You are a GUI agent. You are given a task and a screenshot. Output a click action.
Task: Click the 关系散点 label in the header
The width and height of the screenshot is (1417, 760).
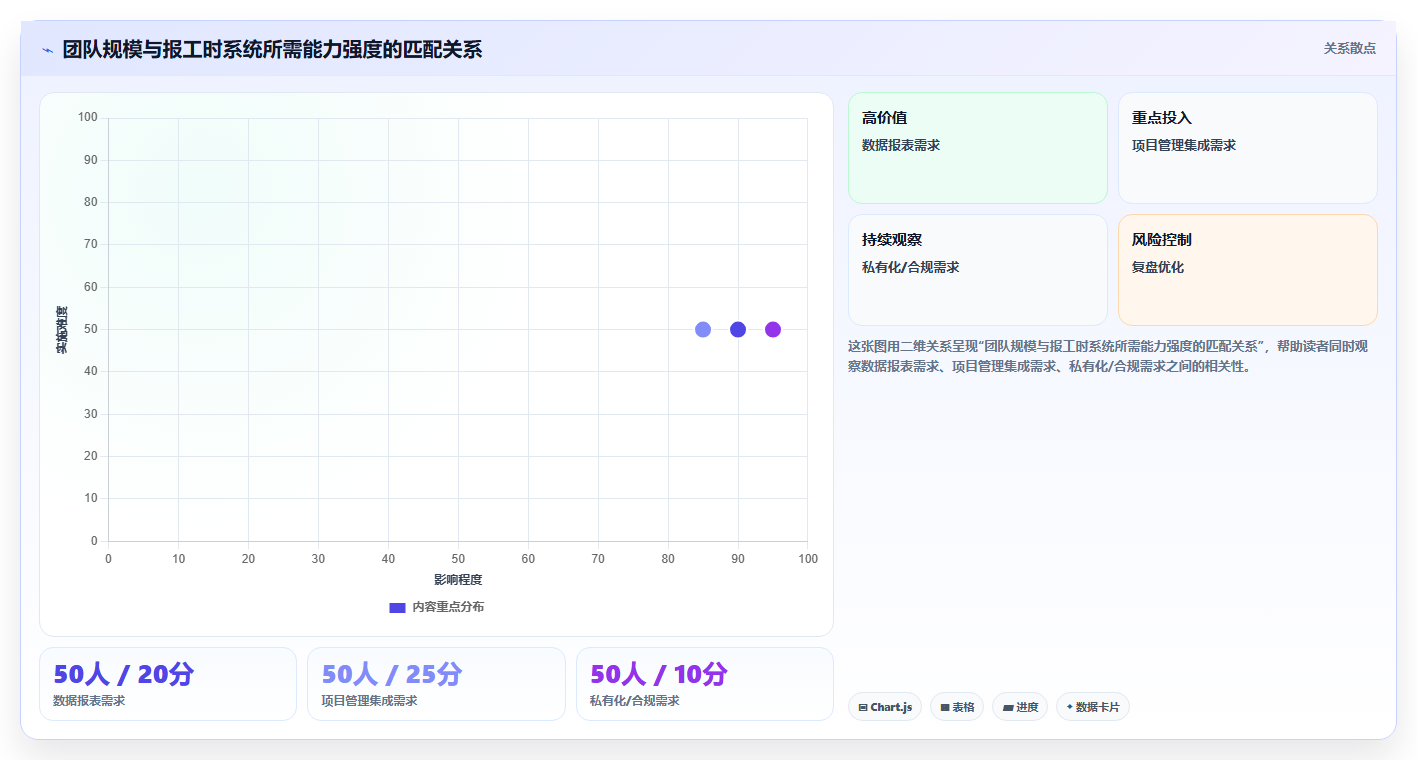[1350, 48]
